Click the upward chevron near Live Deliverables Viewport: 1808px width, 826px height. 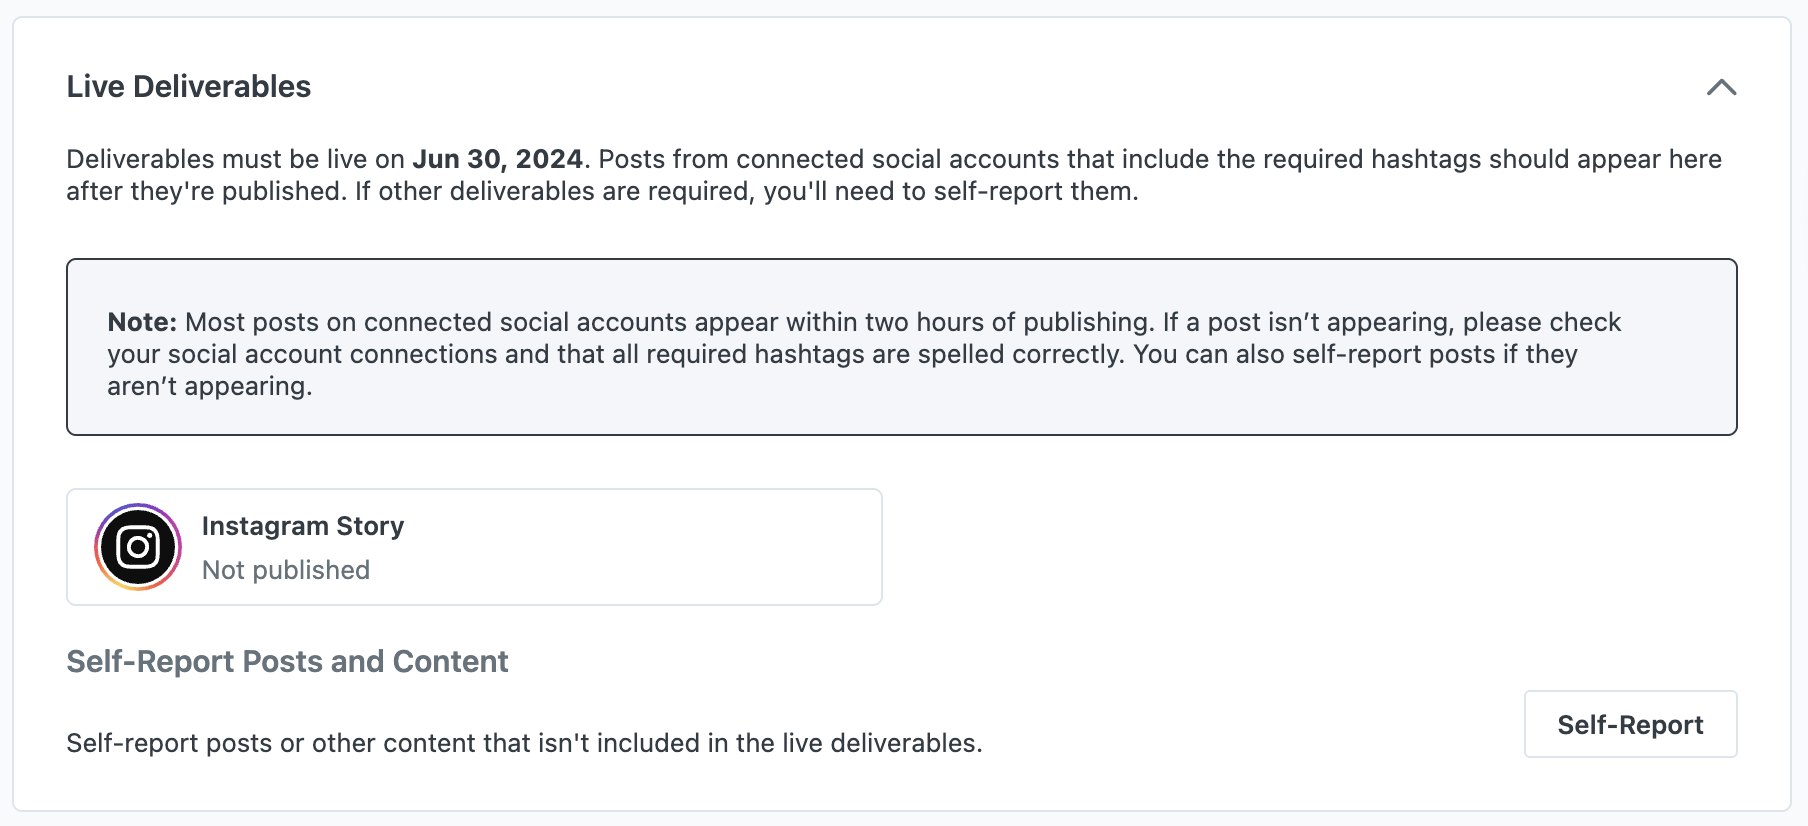coord(1722,88)
